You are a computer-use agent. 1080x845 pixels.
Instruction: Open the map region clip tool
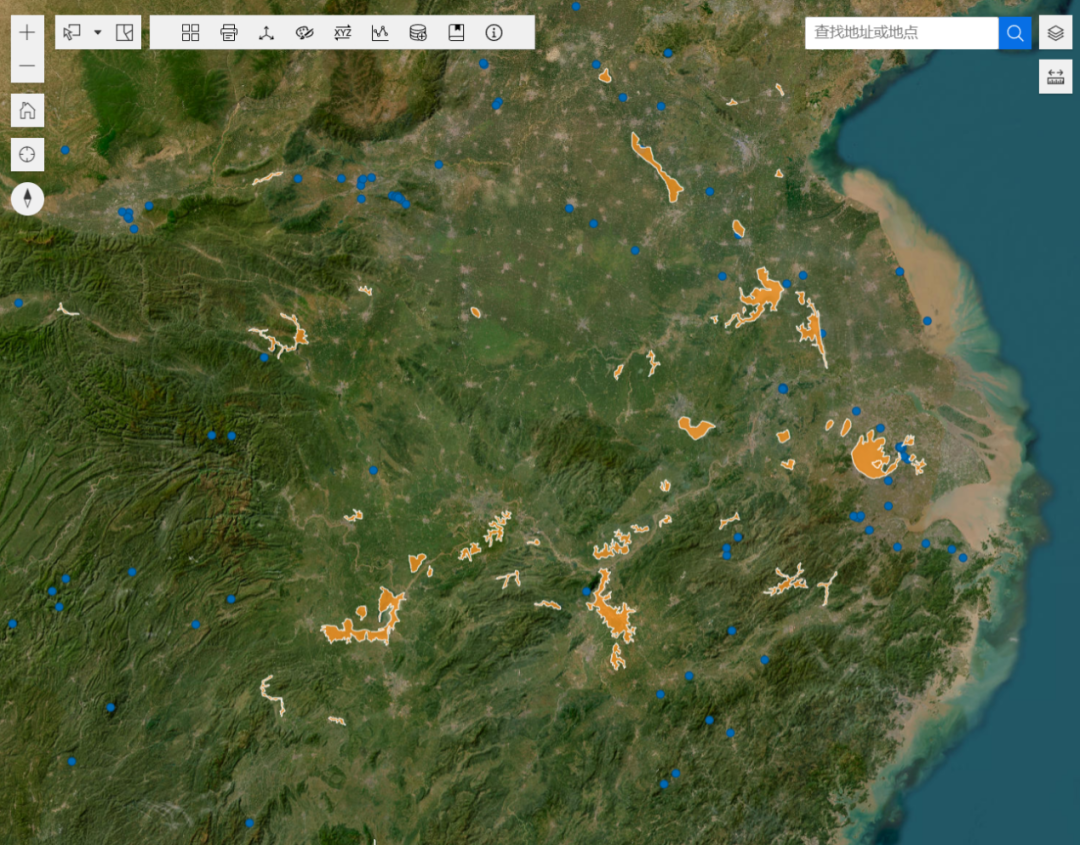click(125, 32)
